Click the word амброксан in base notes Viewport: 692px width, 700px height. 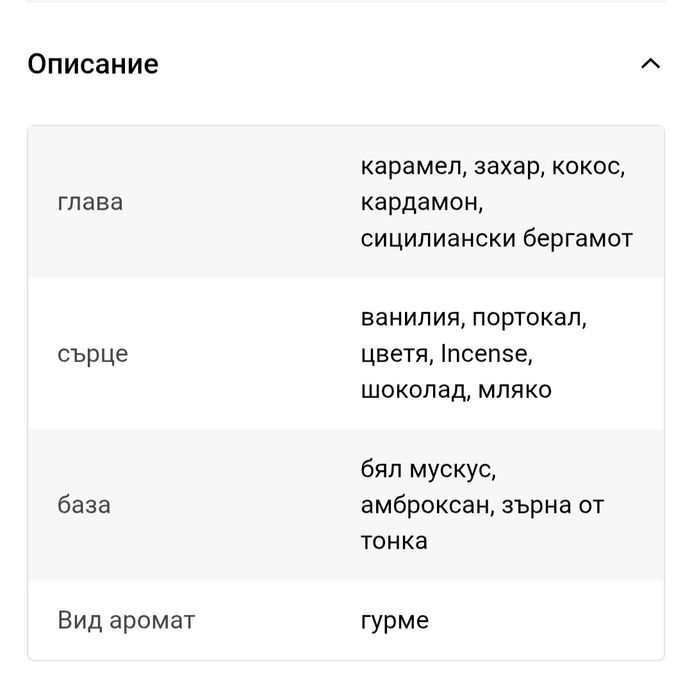tap(425, 505)
